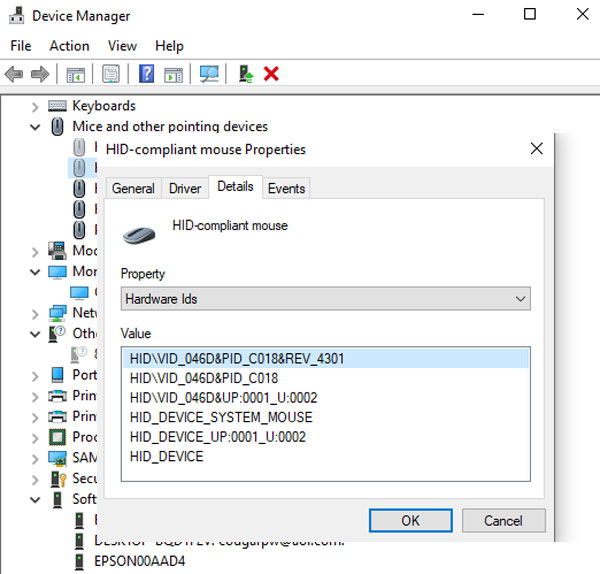Click Cancel in the Properties dialog

click(x=504, y=520)
